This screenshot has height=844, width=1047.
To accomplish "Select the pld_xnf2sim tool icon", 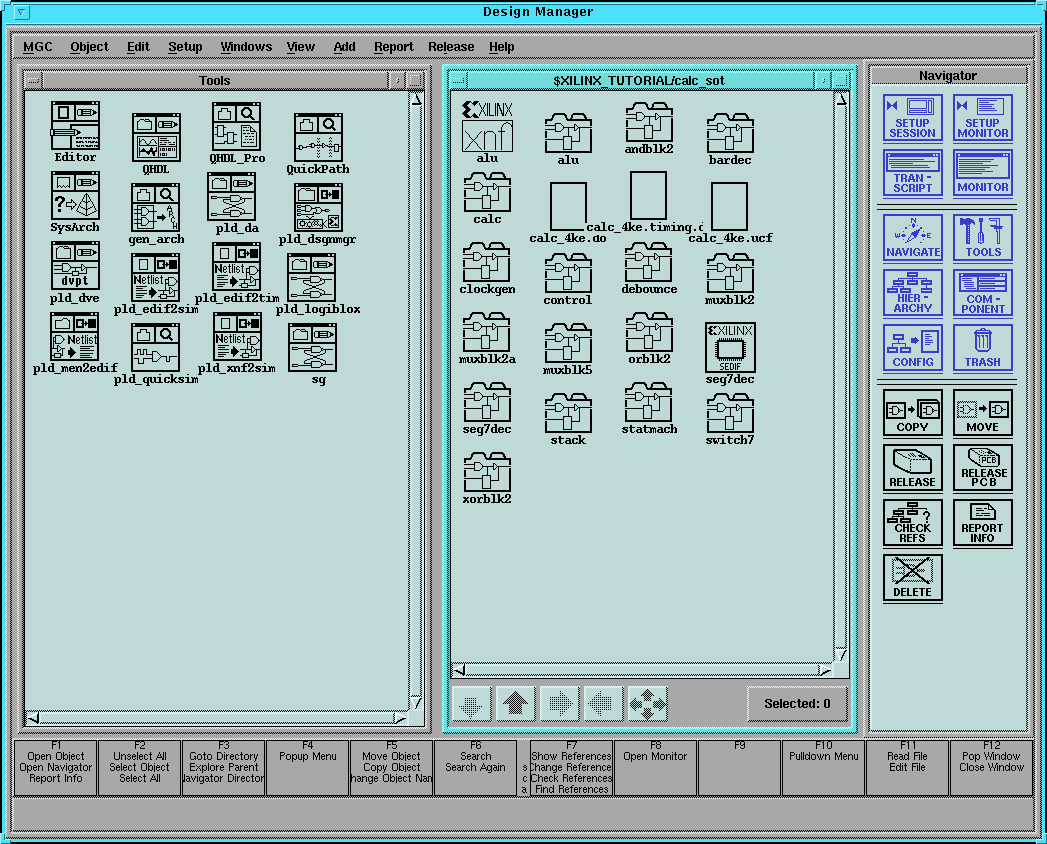I will click(x=237, y=337).
